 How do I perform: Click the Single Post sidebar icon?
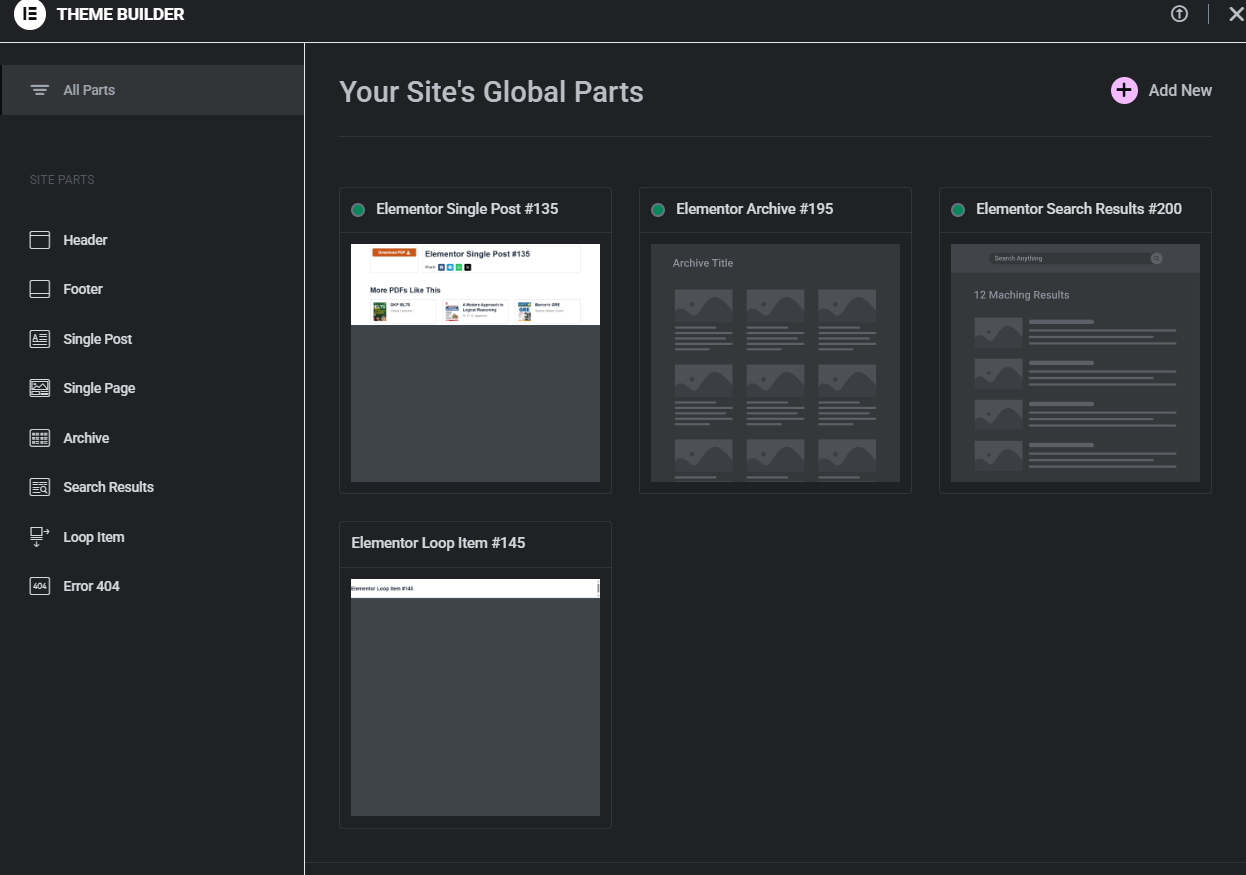(40, 339)
